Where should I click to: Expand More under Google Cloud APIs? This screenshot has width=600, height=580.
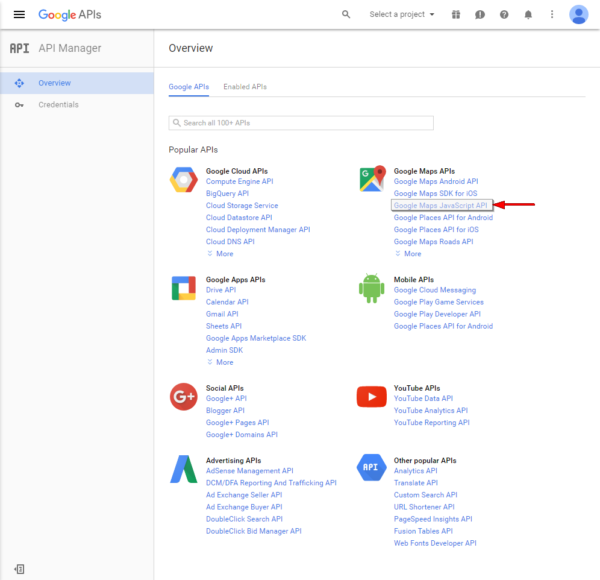(x=220, y=254)
